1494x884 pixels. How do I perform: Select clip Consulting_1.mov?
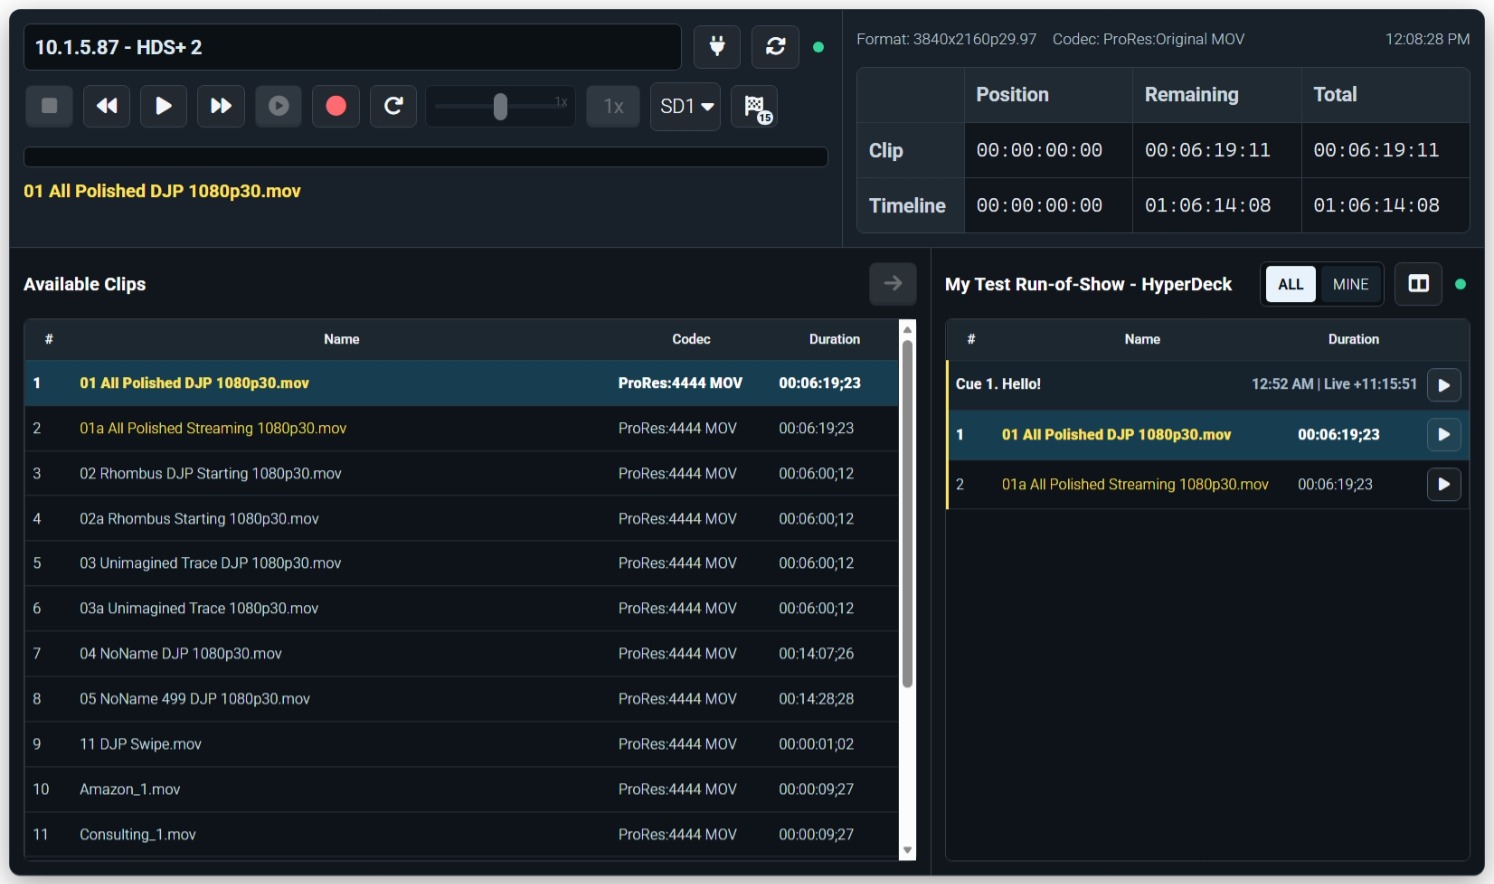[462, 834]
